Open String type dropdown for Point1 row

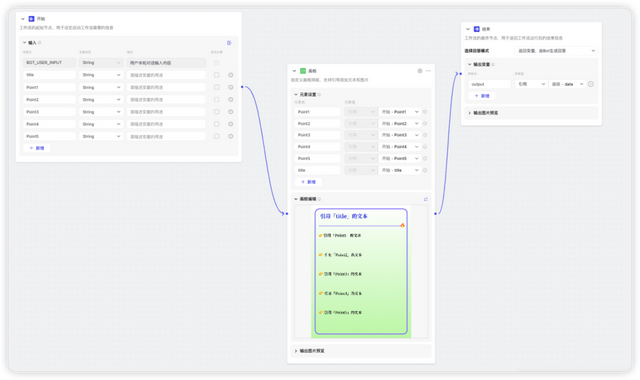click(x=101, y=87)
